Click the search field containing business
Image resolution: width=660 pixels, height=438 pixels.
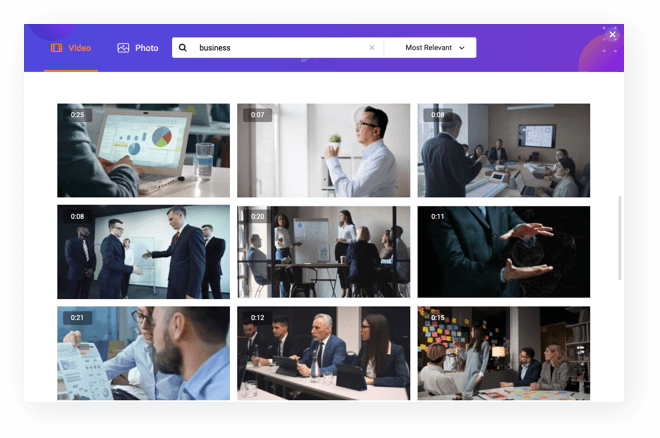278,48
